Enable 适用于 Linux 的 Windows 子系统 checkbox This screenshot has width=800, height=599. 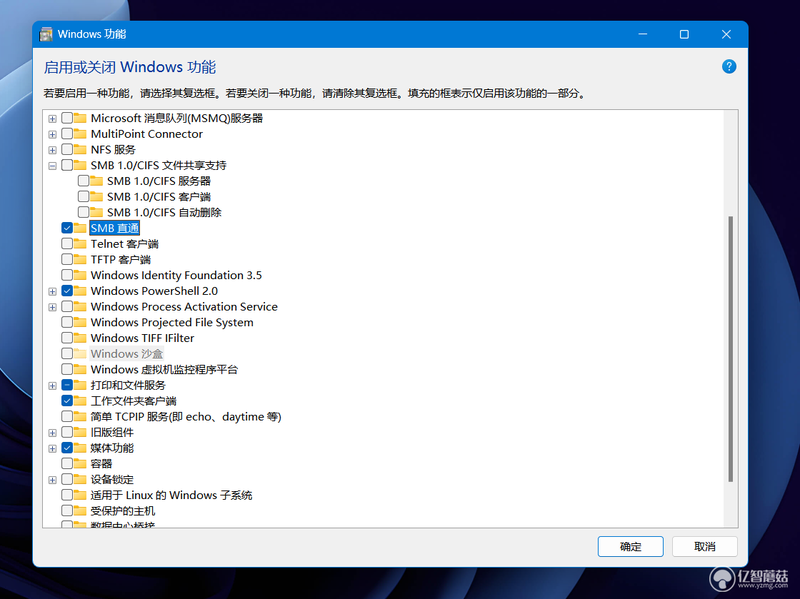[x=67, y=495]
